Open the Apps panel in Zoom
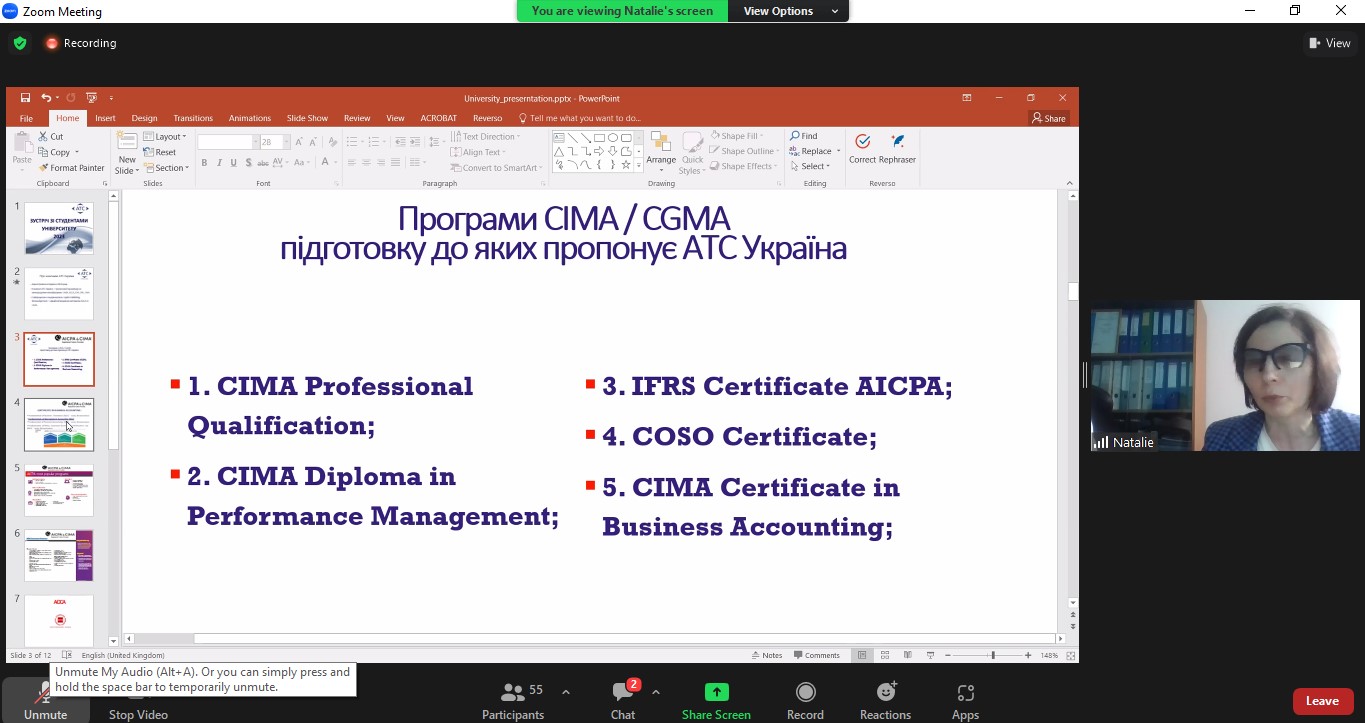Viewport: 1365px width, 723px height. click(x=965, y=700)
